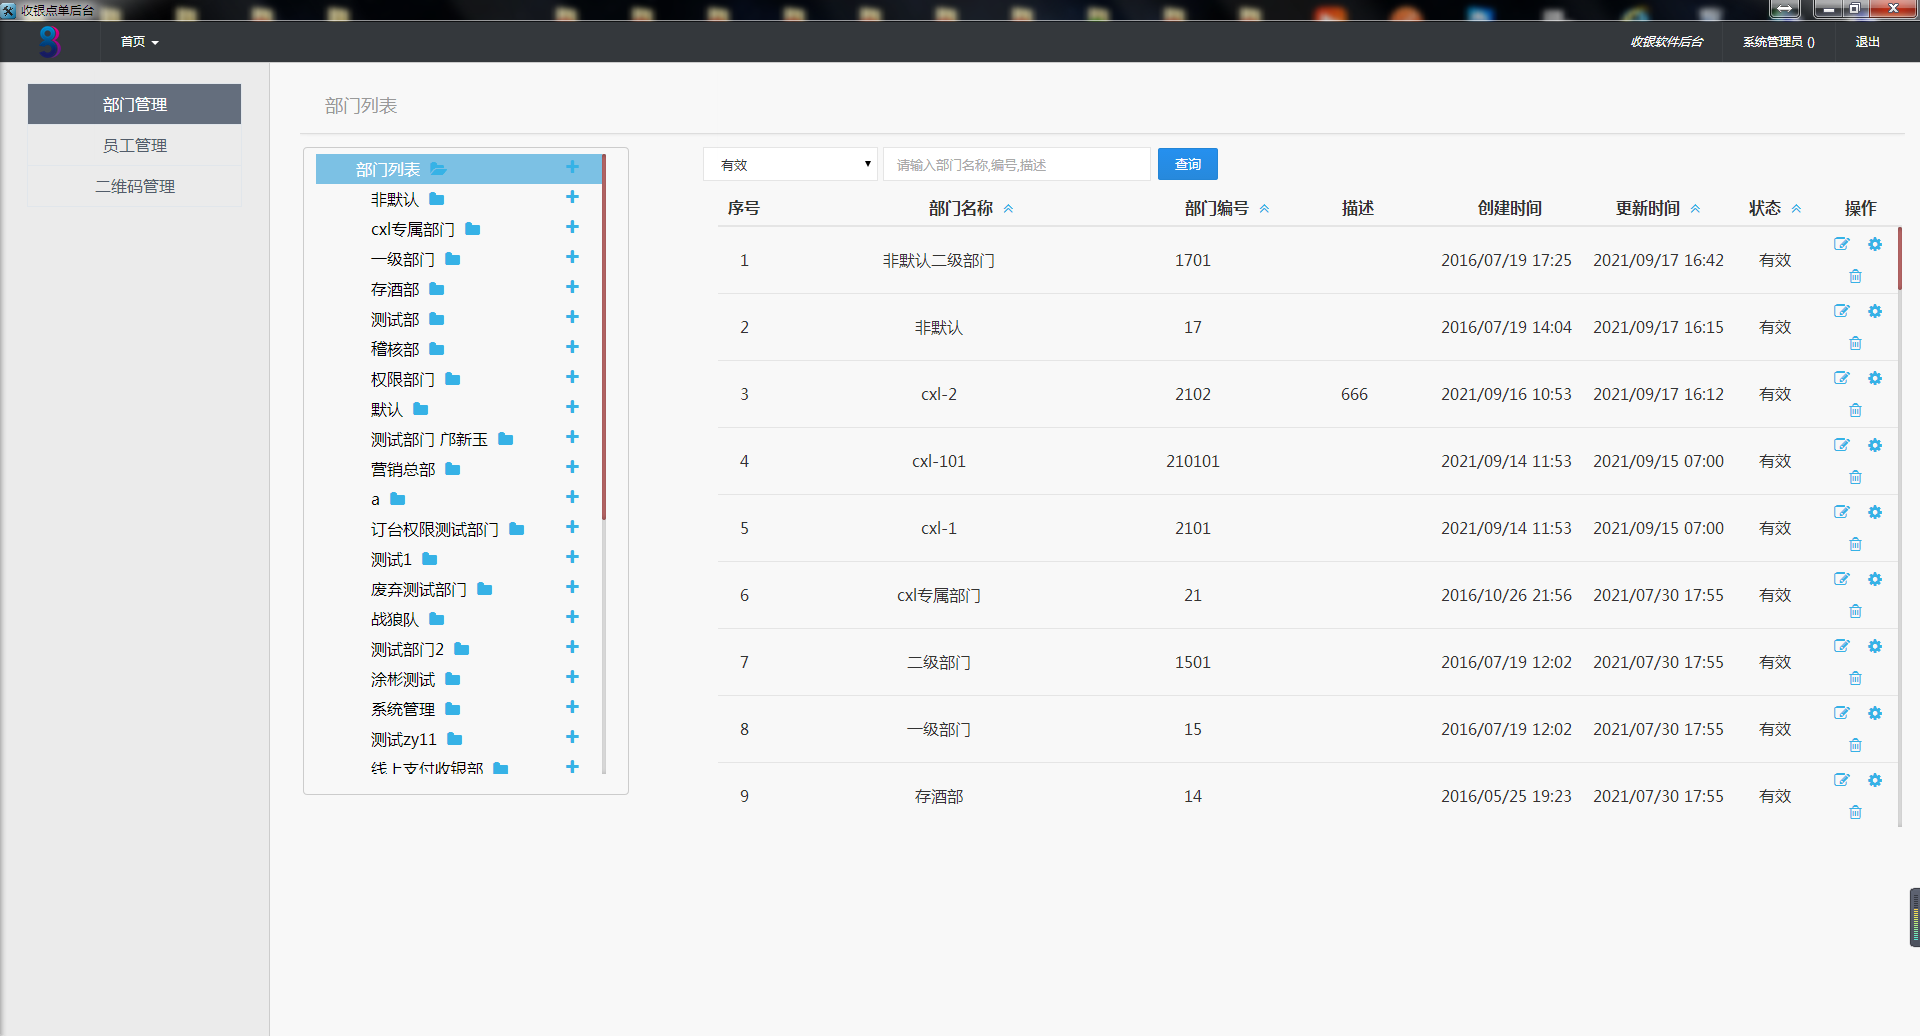
Task: Open settings gear for department number 17 row
Action: [x=1875, y=311]
